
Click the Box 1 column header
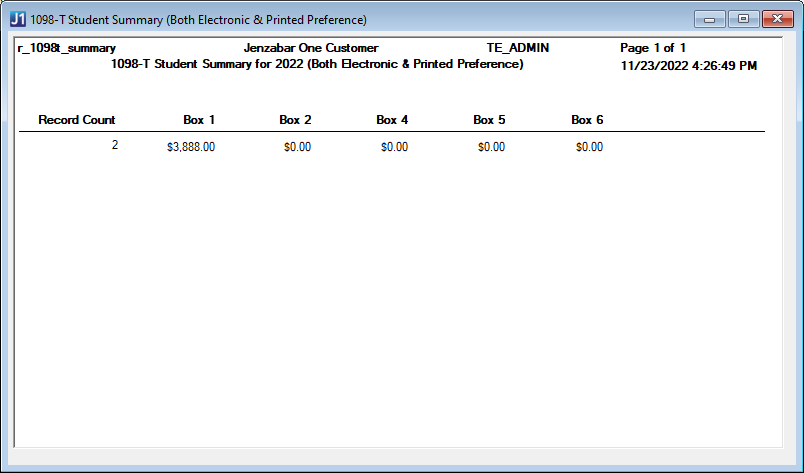pyautogui.click(x=199, y=120)
